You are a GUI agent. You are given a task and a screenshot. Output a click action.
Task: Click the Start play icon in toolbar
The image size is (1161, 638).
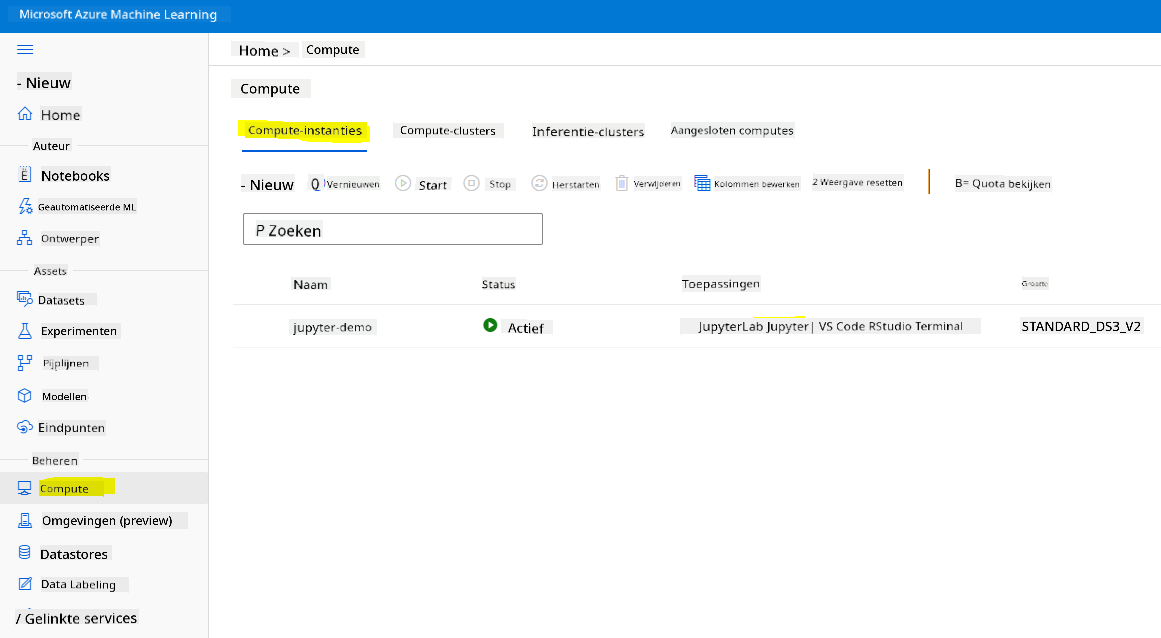point(403,183)
